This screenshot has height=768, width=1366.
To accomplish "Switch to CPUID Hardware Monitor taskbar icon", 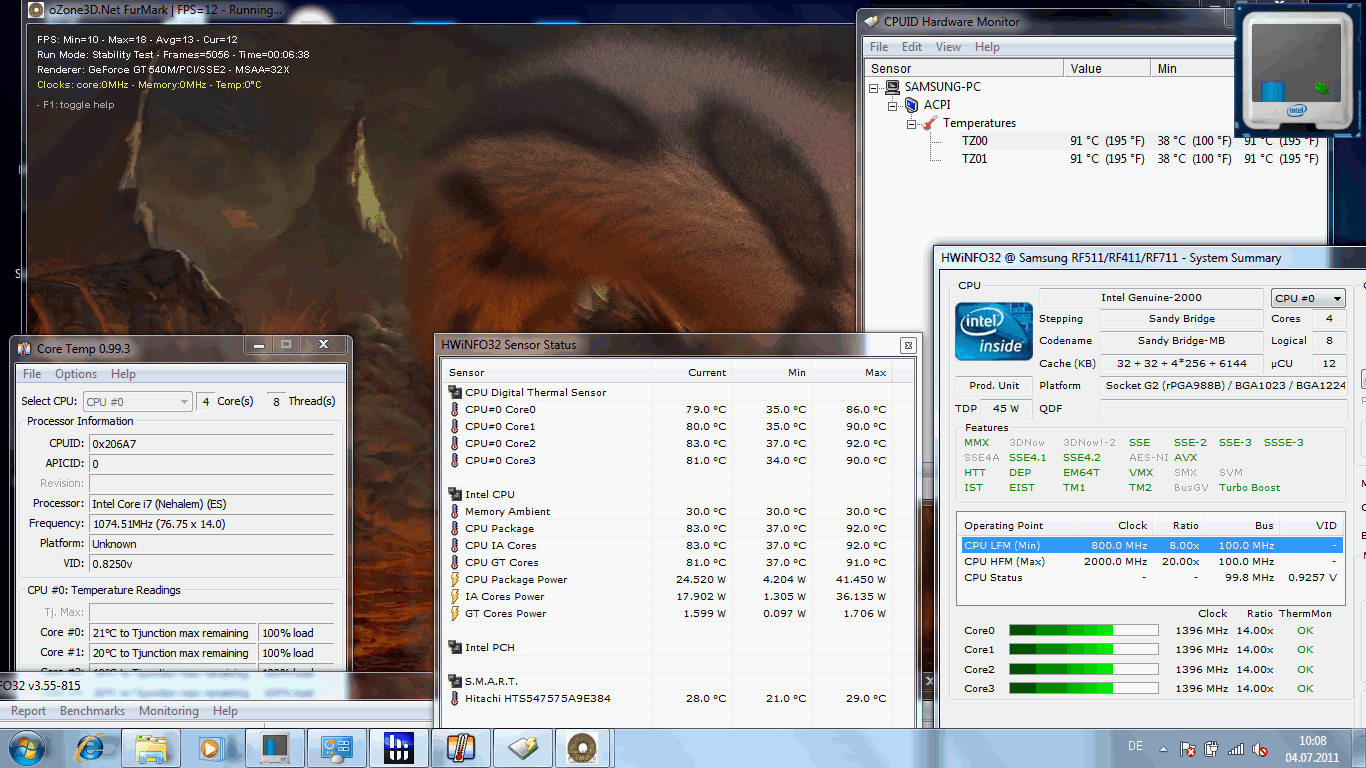I will pyautogui.click(x=522, y=748).
